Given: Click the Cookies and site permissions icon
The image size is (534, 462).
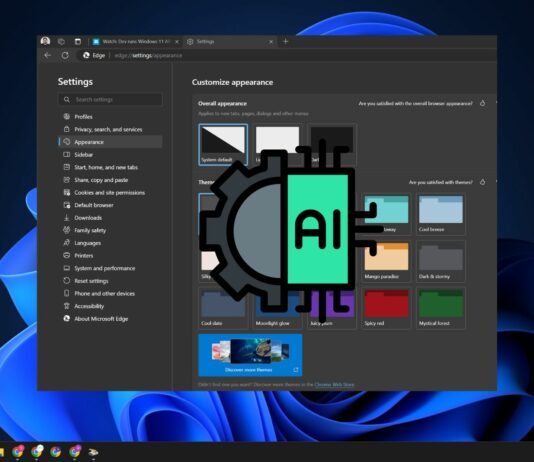Looking at the screenshot, I should tap(67, 192).
